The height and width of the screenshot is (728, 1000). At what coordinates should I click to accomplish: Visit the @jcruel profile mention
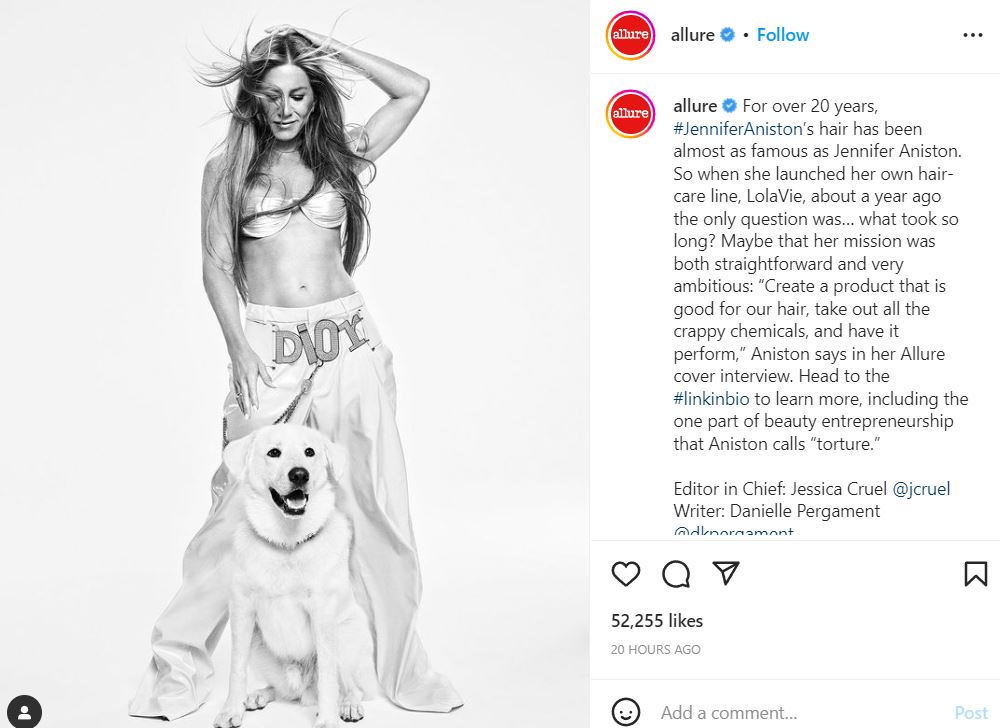coord(921,489)
